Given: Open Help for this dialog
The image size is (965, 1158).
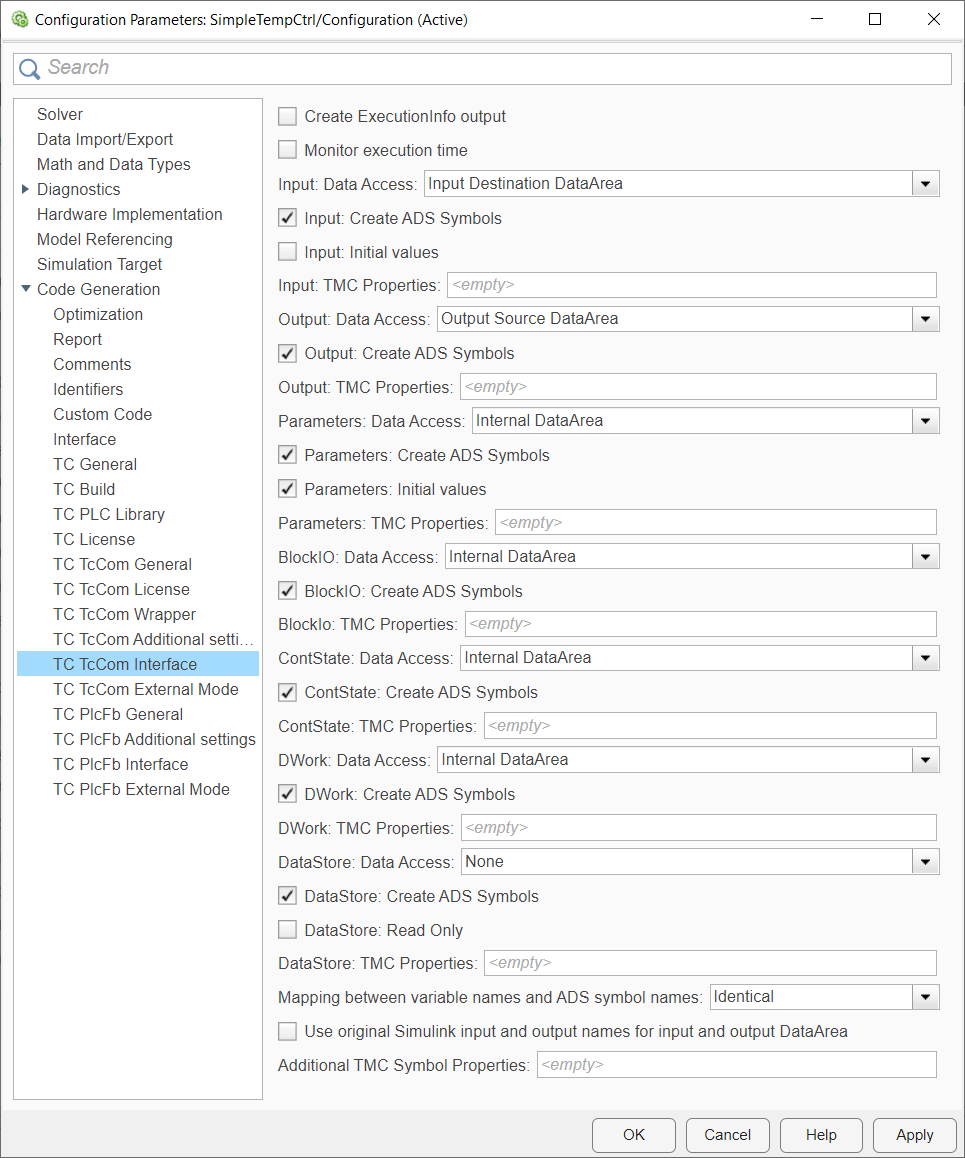Looking at the screenshot, I should pyautogui.click(x=821, y=1135).
